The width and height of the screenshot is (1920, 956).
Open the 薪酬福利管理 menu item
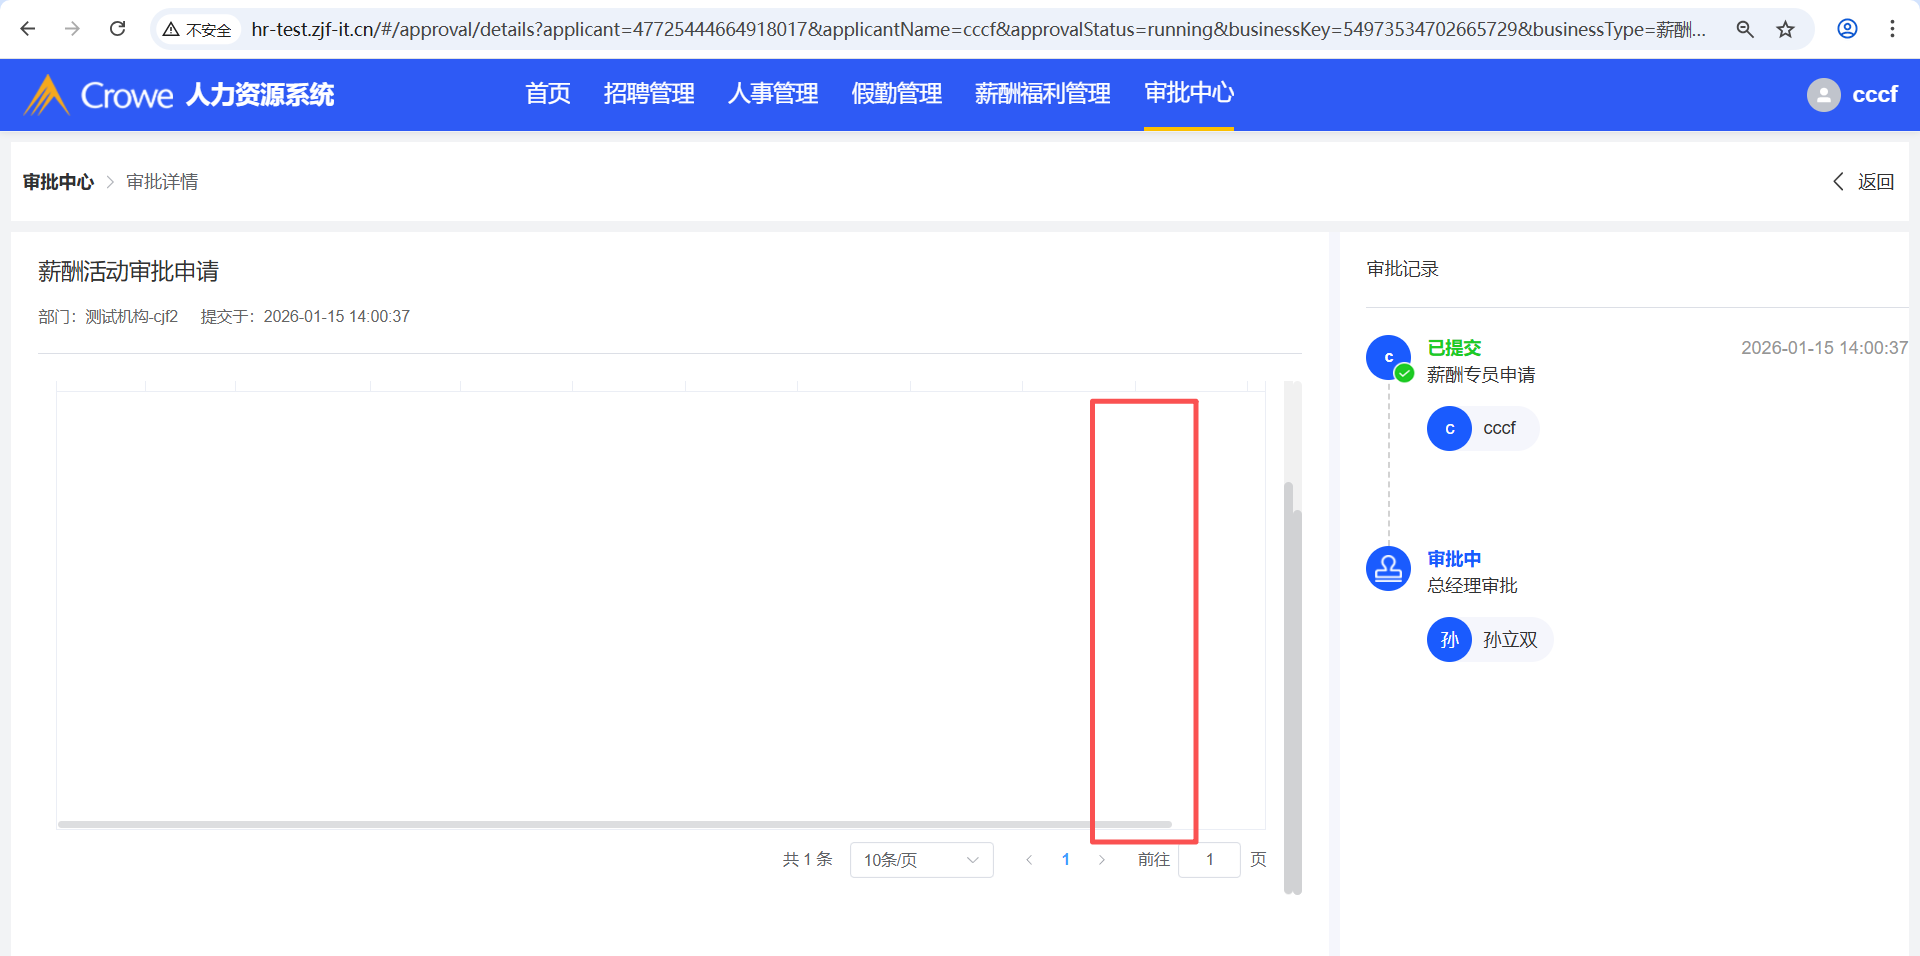click(1043, 94)
